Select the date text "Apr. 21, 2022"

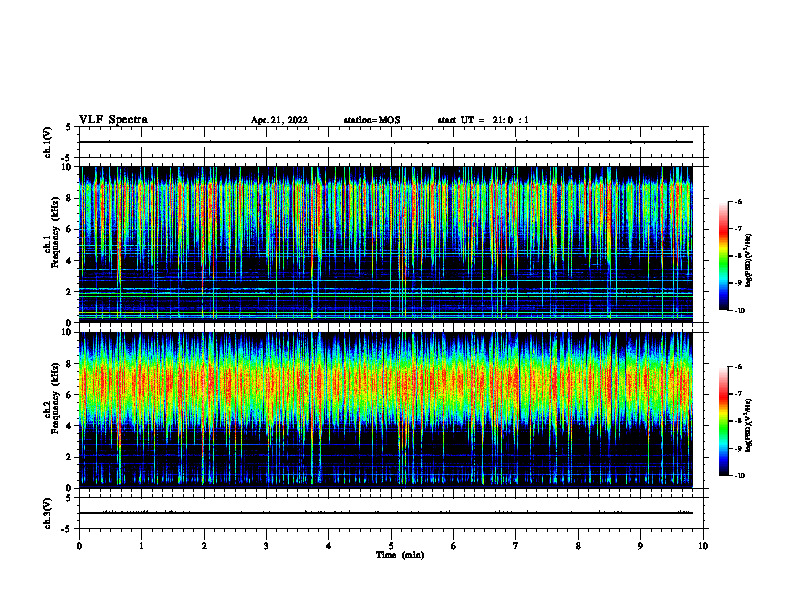(279, 120)
